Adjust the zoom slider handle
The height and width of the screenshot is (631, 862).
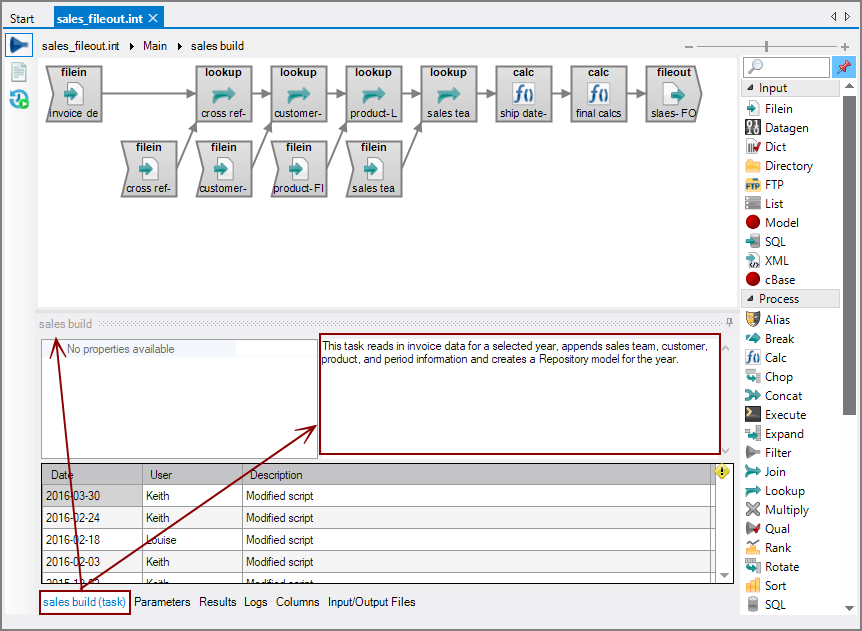(x=766, y=45)
